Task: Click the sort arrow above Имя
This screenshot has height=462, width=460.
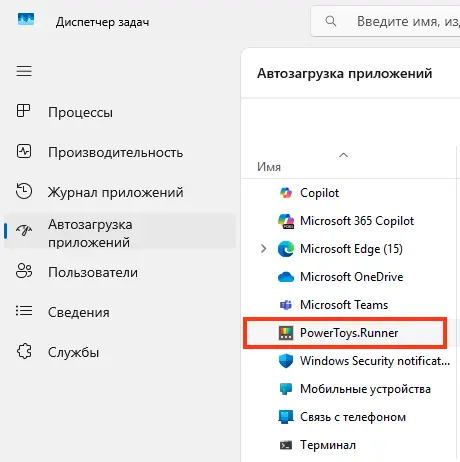Action: point(343,155)
